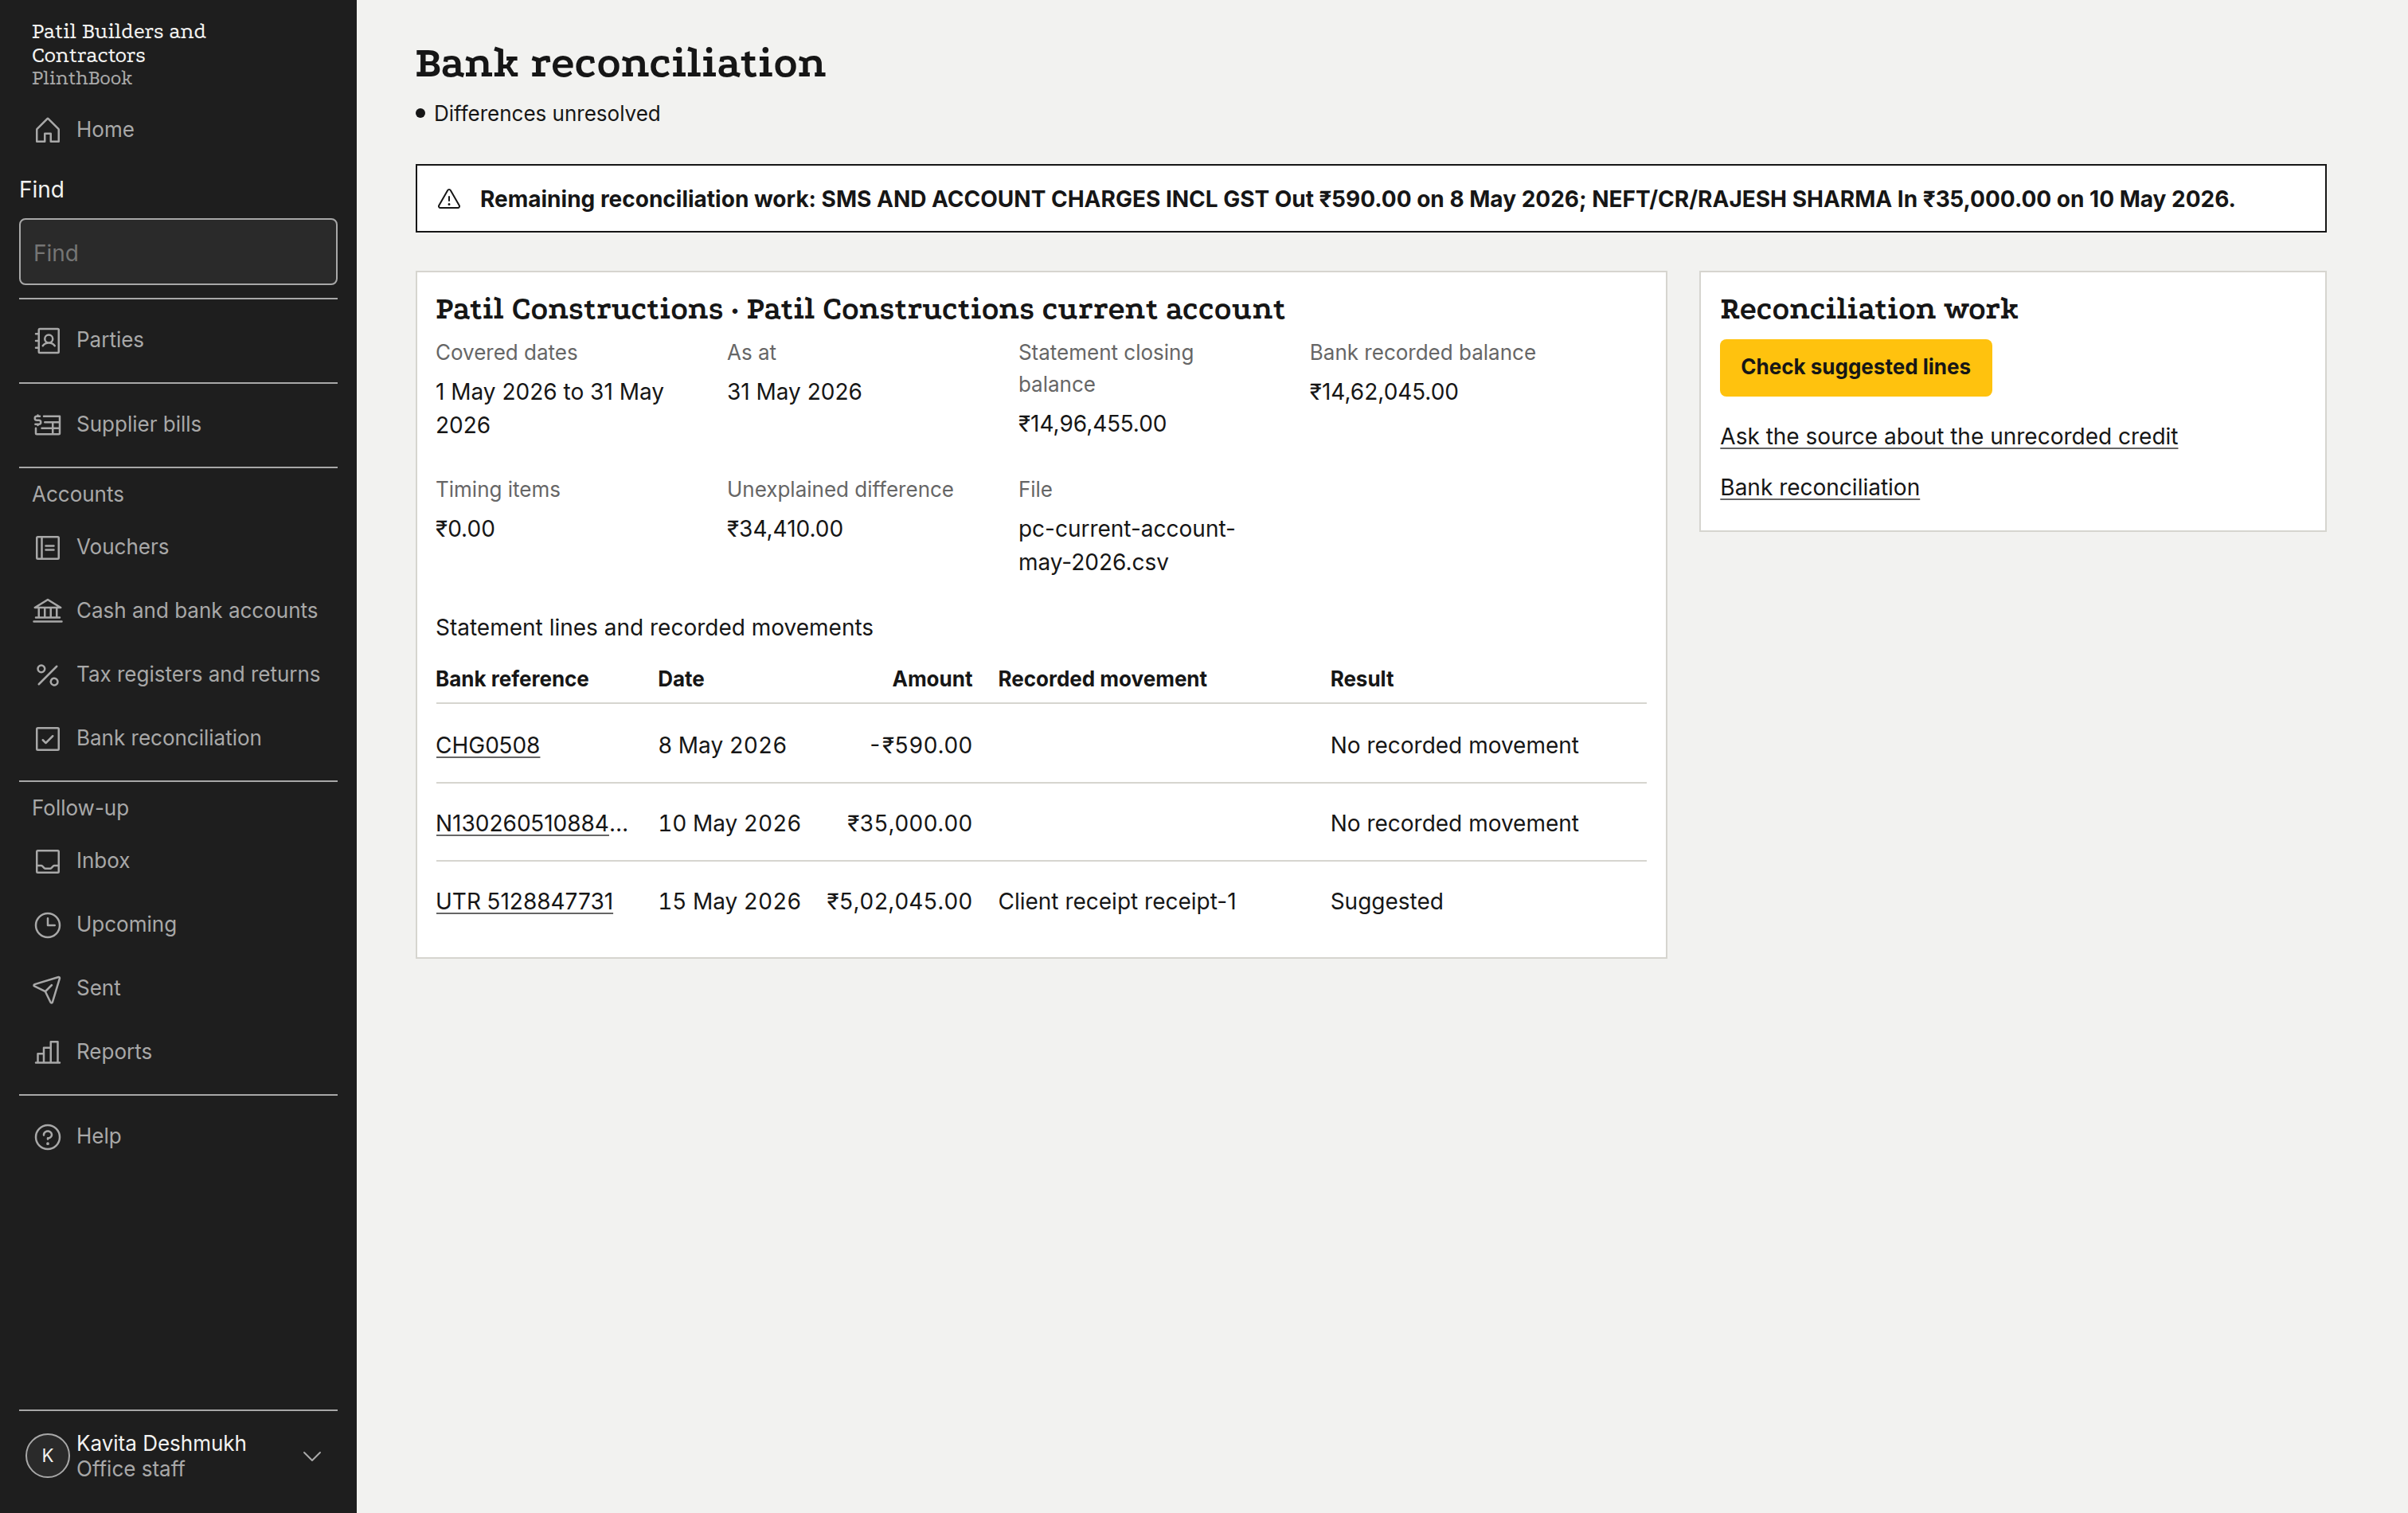Viewport: 2408px width, 1513px height.
Task: Click the Home house icon
Action: click(47, 130)
